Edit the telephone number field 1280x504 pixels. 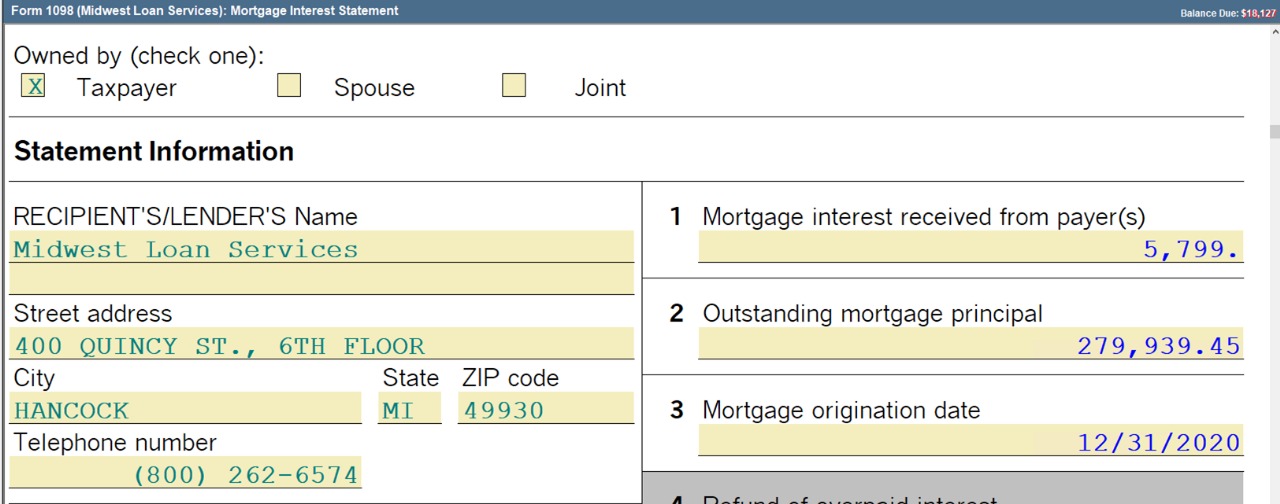point(186,474)
